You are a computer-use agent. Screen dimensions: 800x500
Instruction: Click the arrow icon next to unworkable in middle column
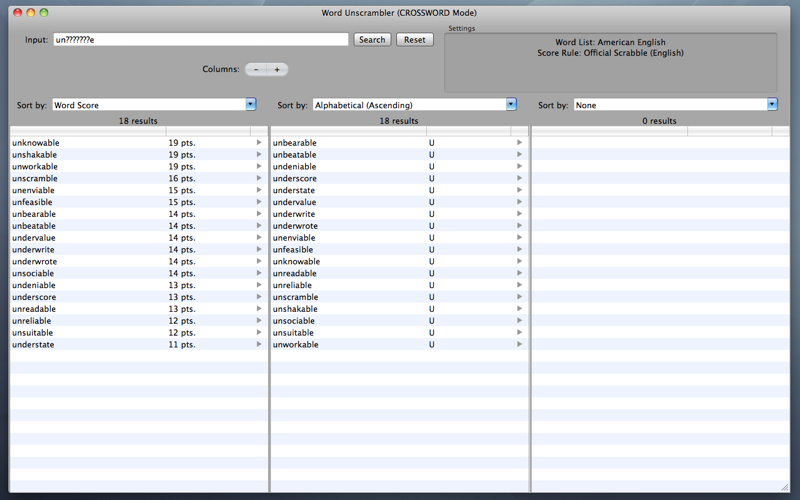[519, 344]
